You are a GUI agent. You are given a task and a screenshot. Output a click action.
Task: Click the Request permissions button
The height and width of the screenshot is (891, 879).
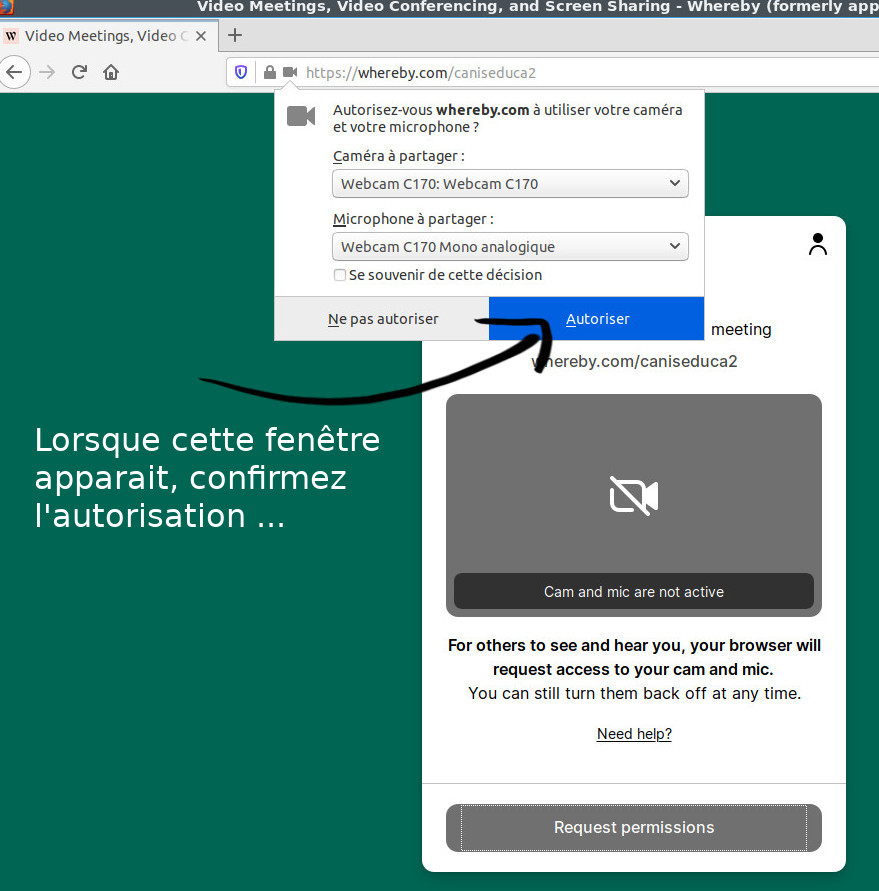634,827
